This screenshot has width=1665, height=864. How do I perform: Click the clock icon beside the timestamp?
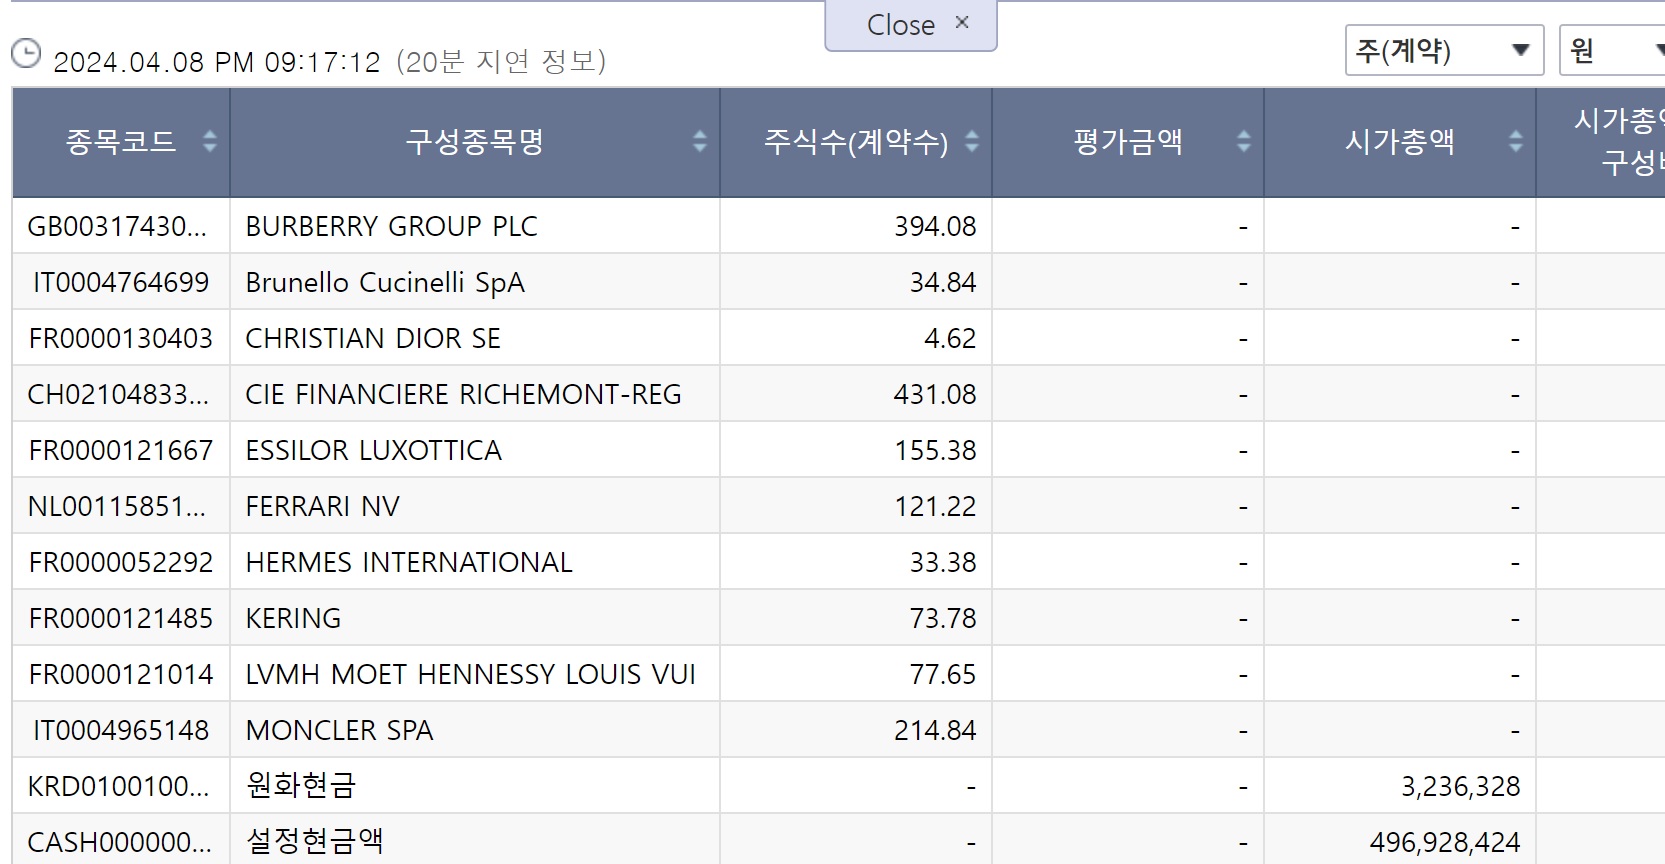26,53
